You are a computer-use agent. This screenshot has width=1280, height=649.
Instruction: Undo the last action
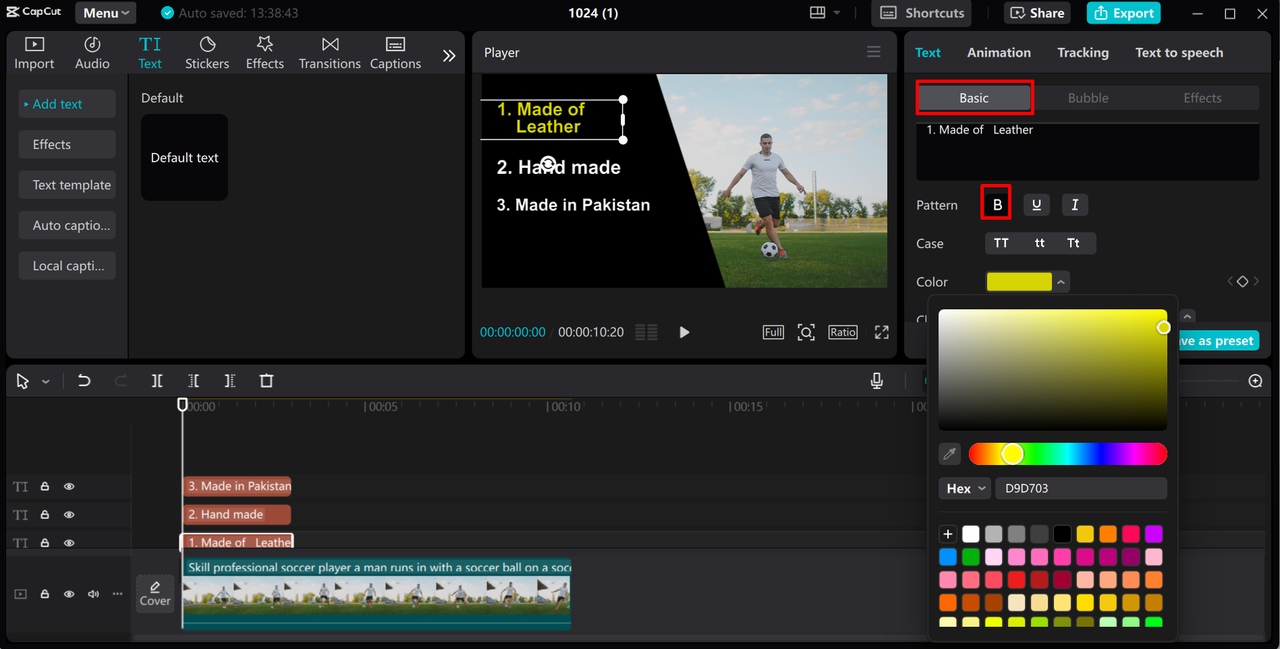(84, 381)
